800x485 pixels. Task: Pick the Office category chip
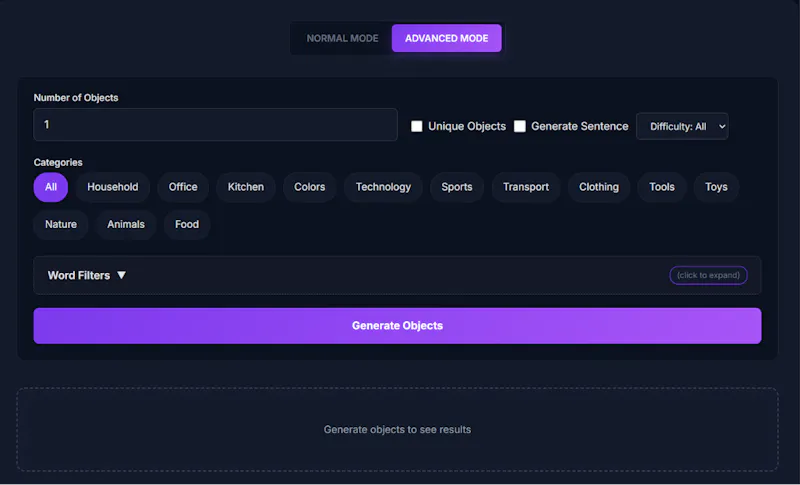pyautogui.click(x=183, y=187)
